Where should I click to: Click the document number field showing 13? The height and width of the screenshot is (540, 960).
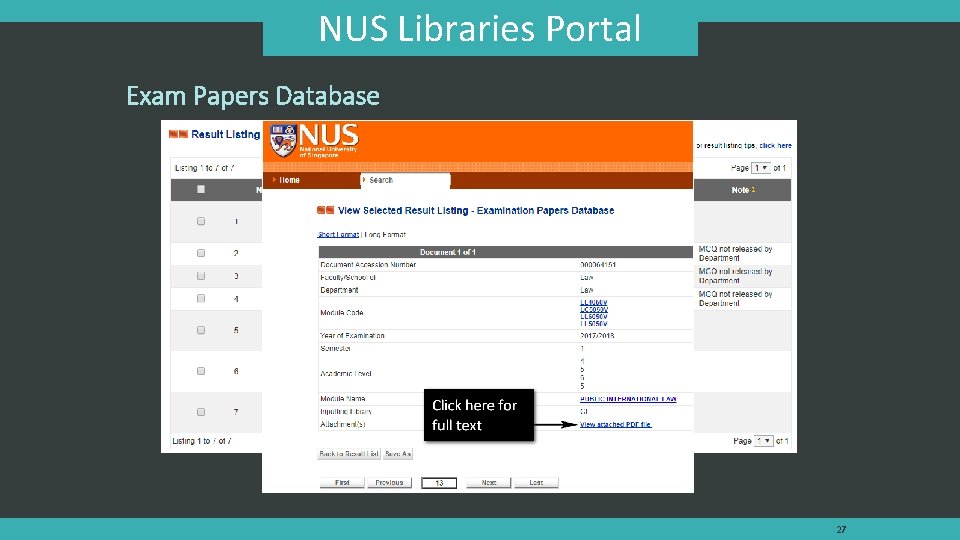[439, 483]
